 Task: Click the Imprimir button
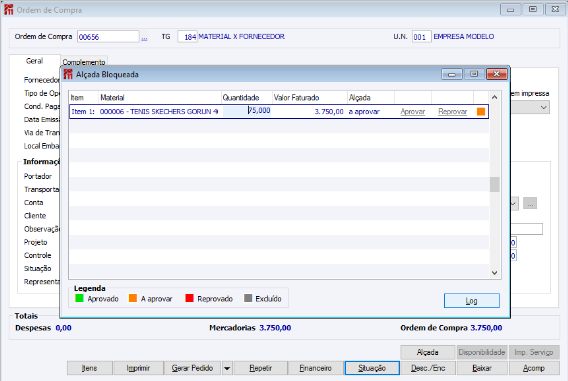(138, 368)
